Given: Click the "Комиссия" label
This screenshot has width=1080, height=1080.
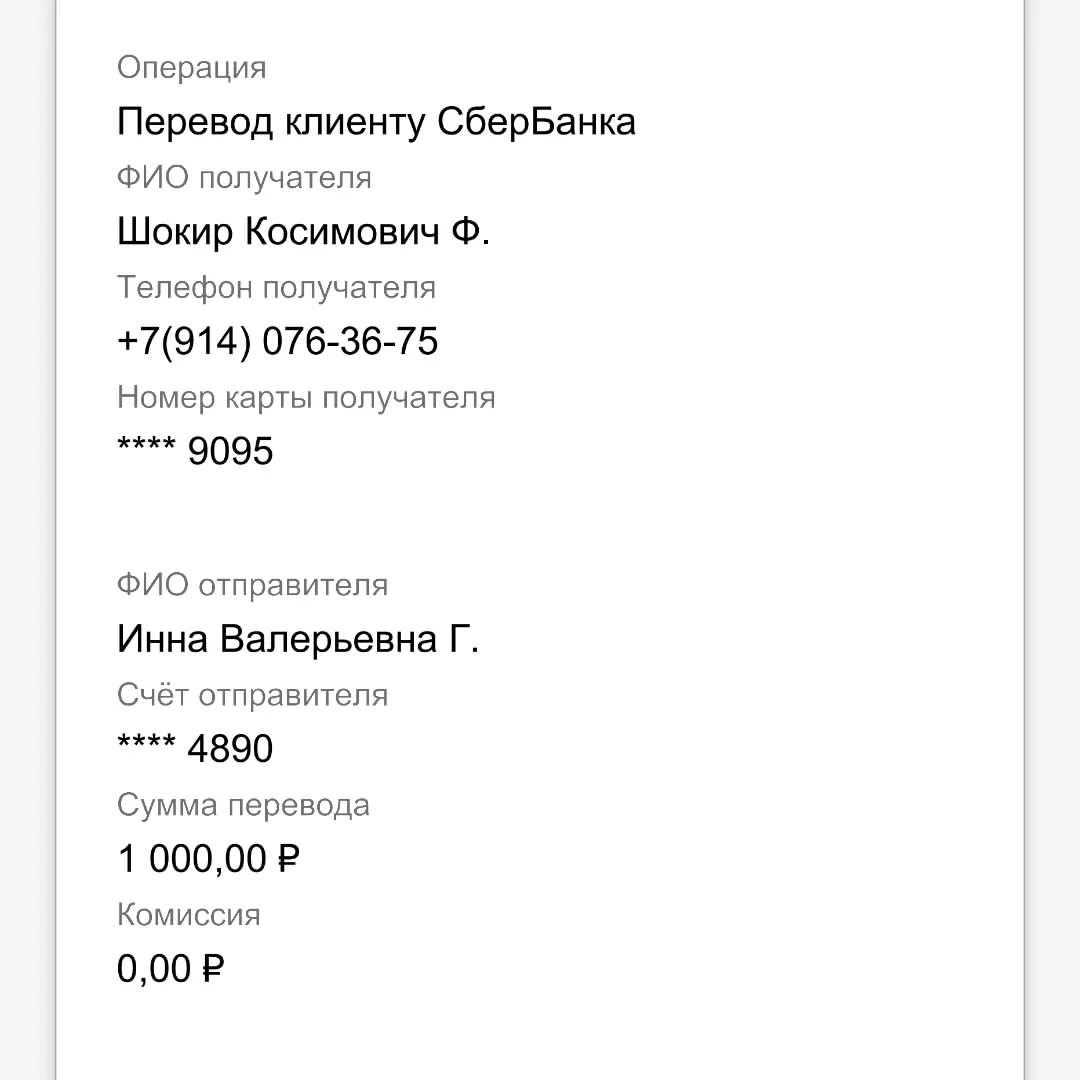Looking at the screenshot, I should tap(189, 915).
